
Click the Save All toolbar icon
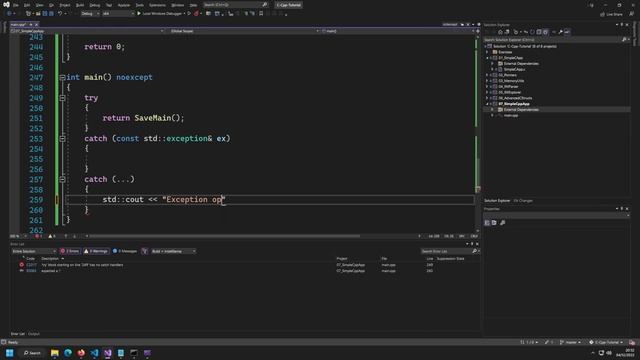(x=51, y=13)
